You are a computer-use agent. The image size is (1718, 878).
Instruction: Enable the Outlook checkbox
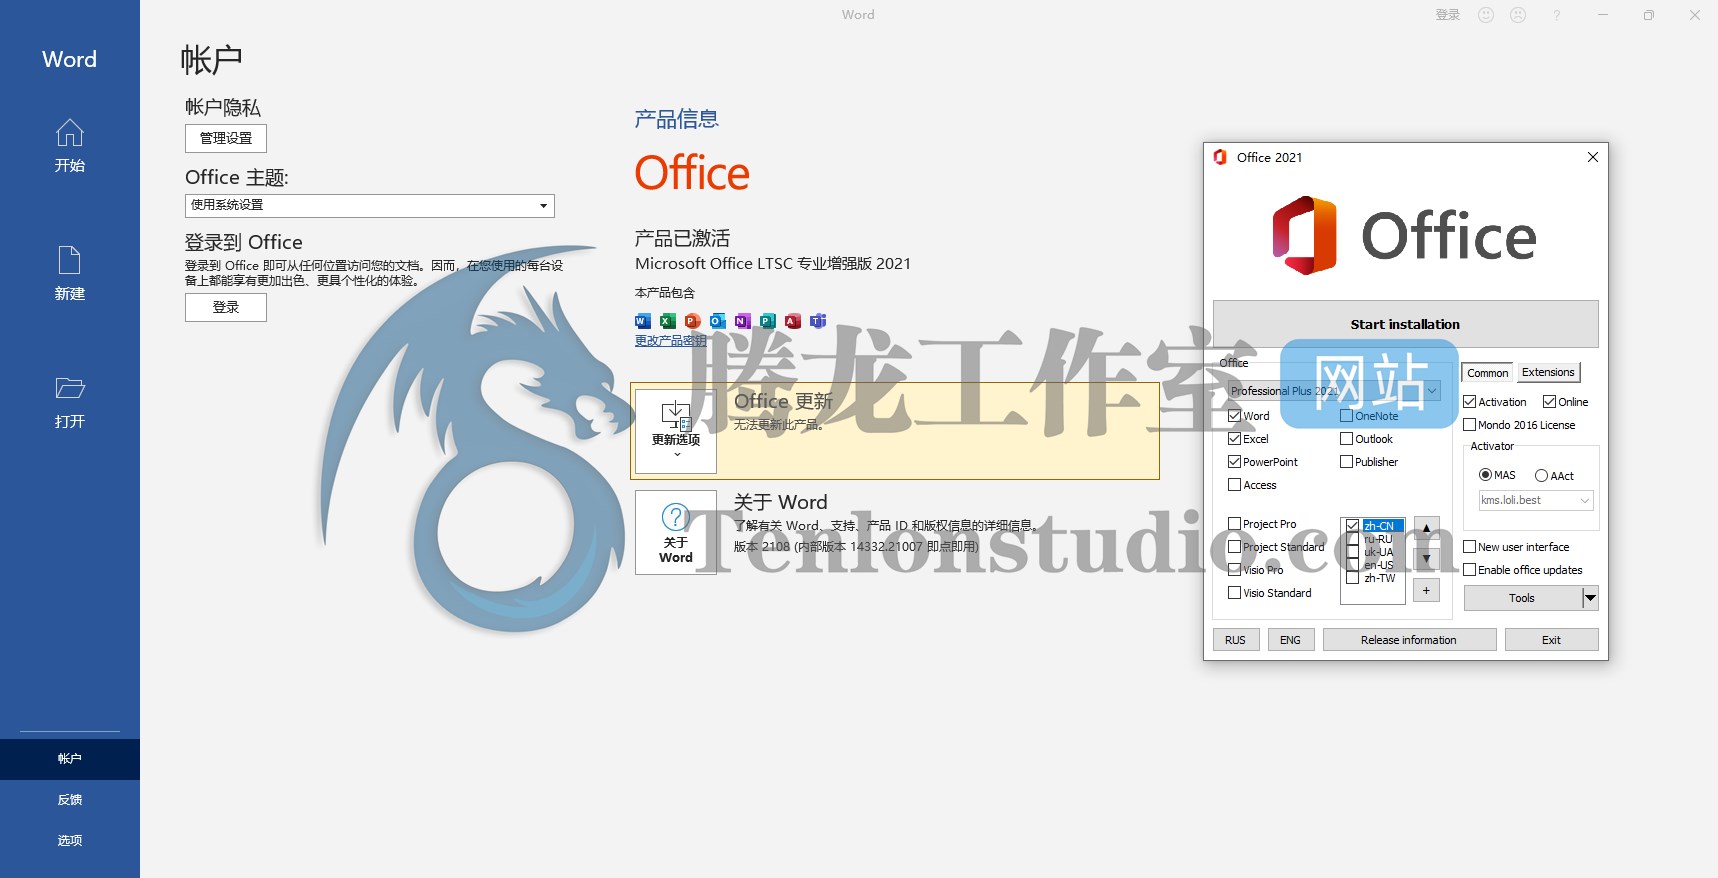1346,439
